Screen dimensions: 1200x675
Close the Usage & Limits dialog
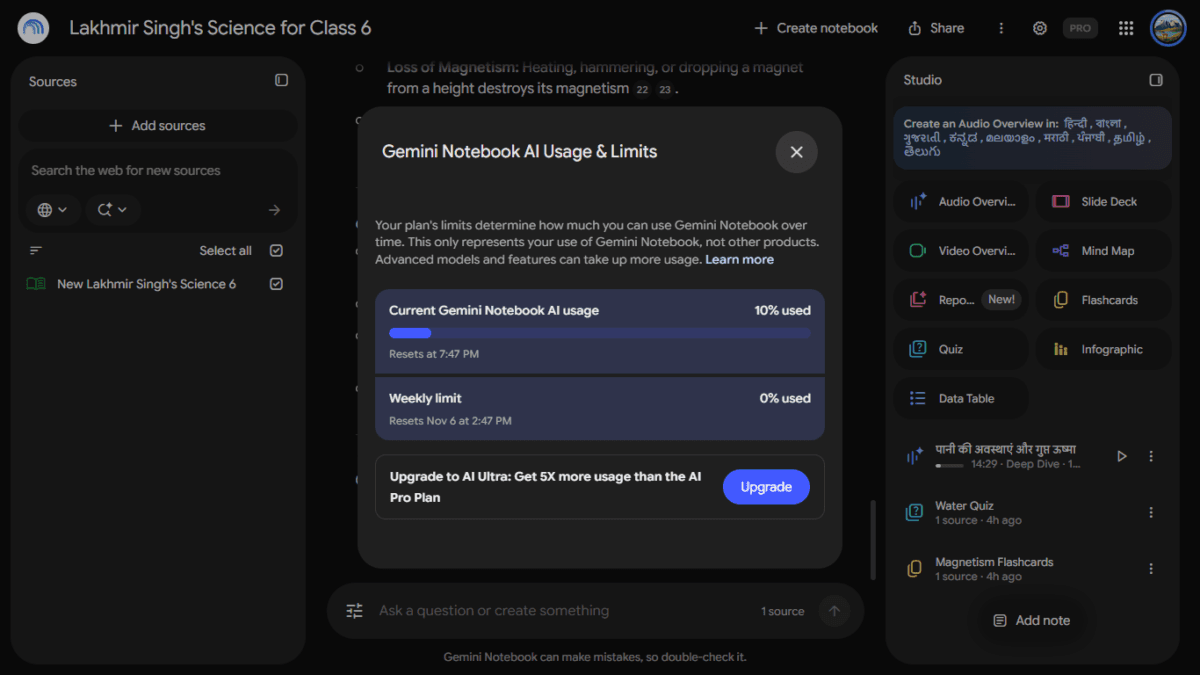tap(796, 152)
